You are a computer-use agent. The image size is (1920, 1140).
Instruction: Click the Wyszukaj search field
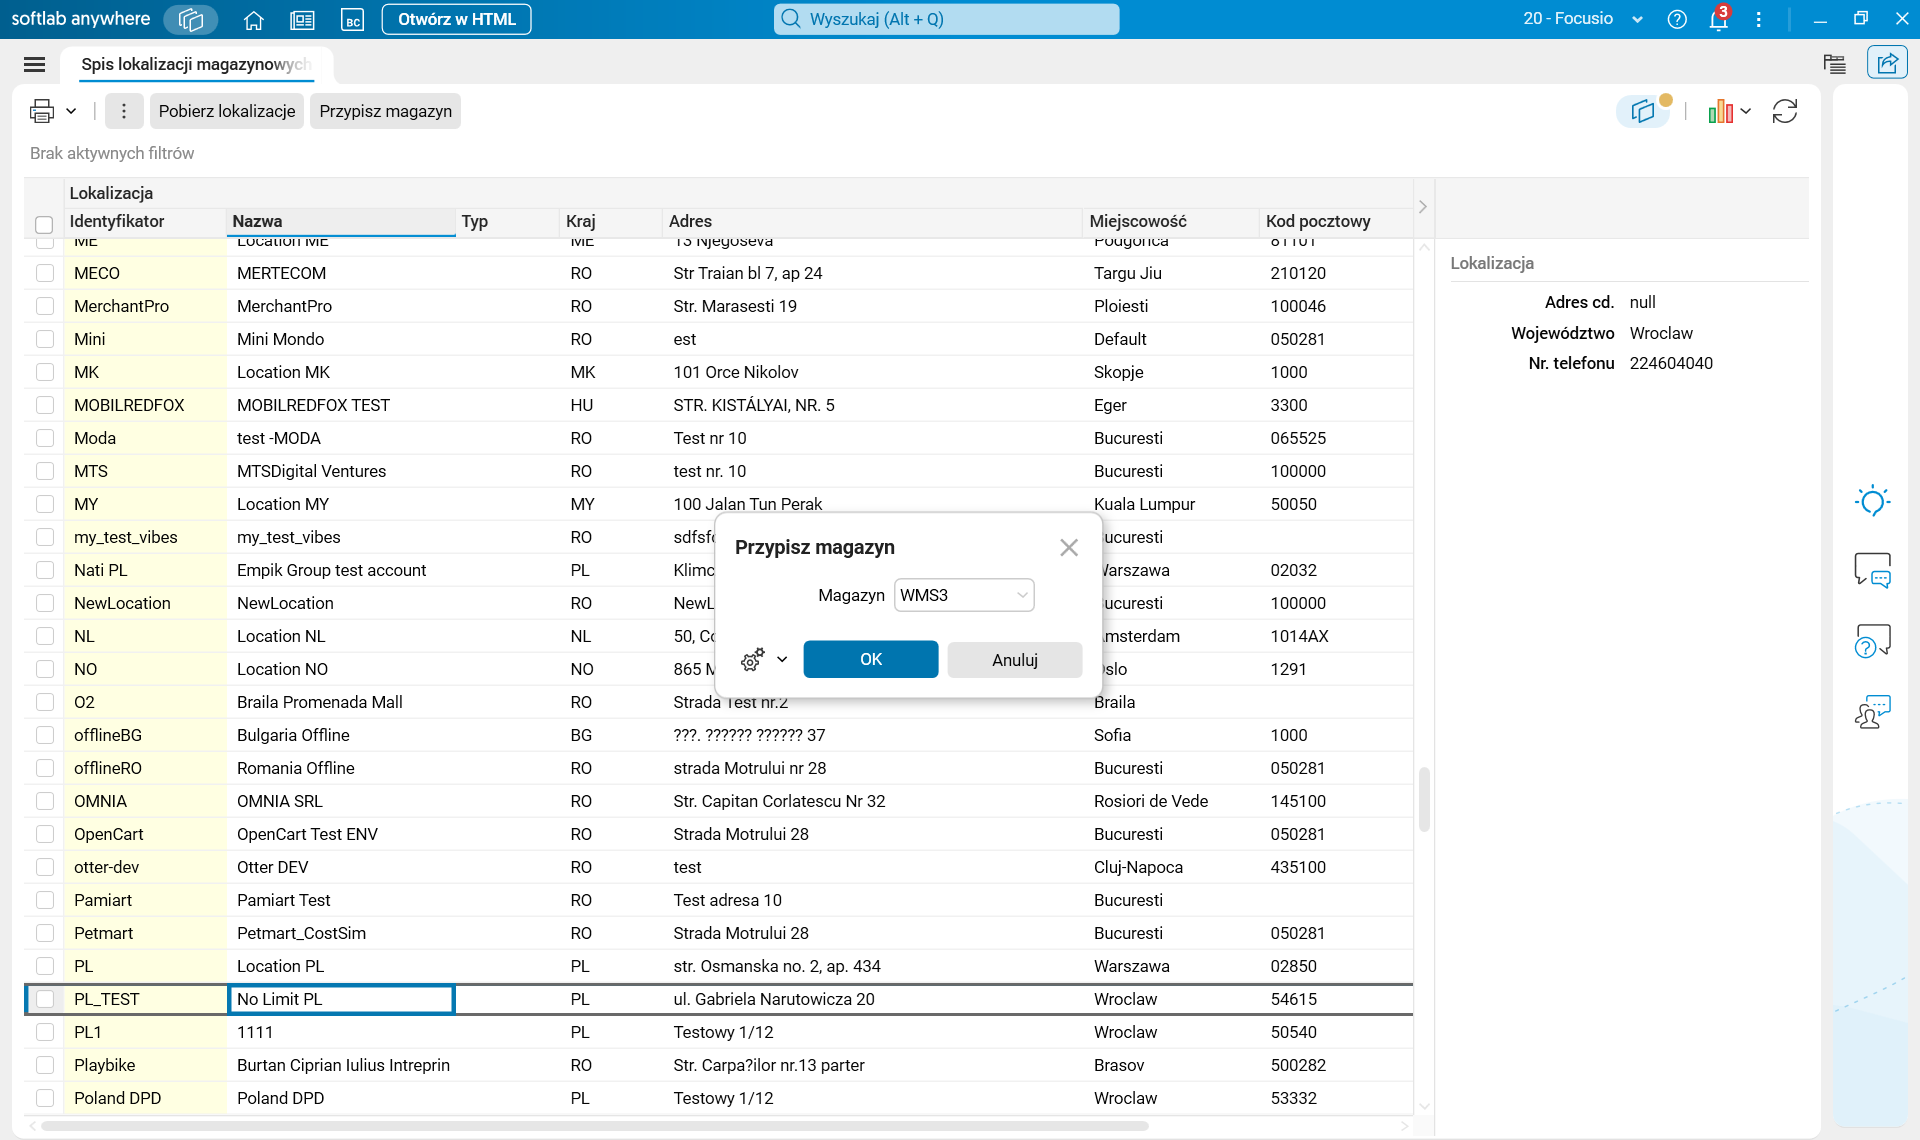[946, 19]
